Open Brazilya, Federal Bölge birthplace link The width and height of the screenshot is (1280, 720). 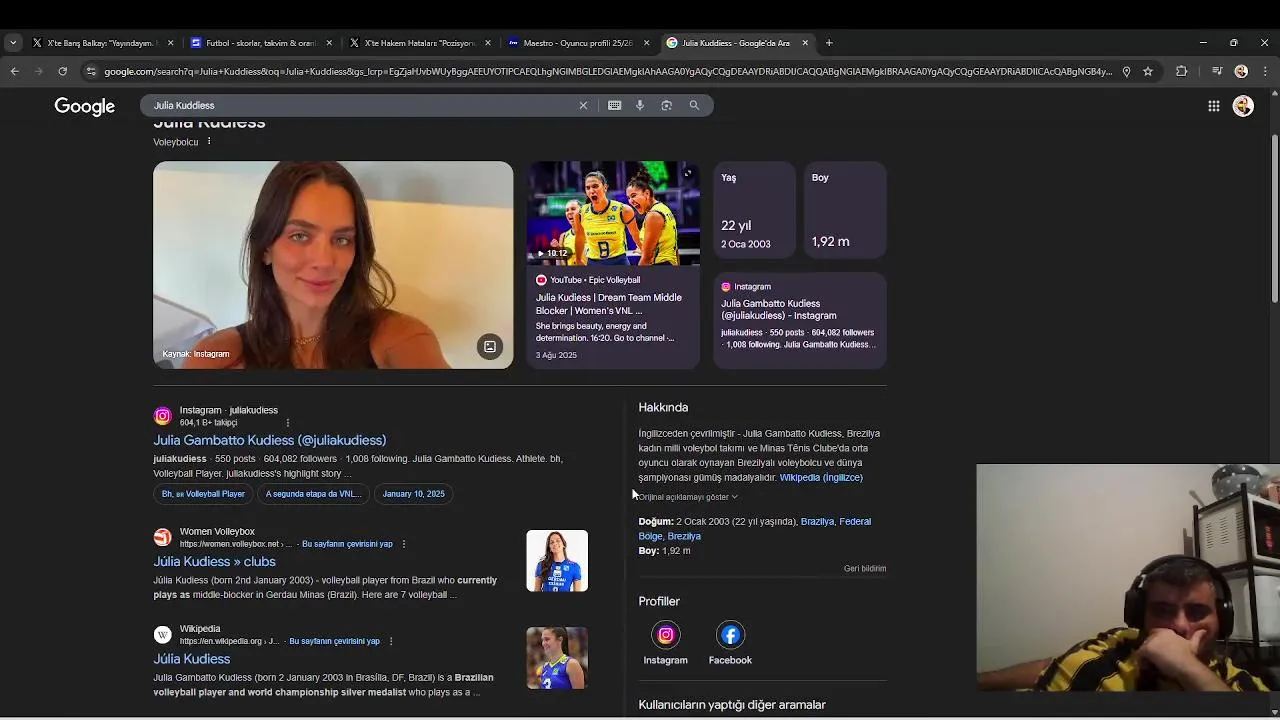point(755,529)
